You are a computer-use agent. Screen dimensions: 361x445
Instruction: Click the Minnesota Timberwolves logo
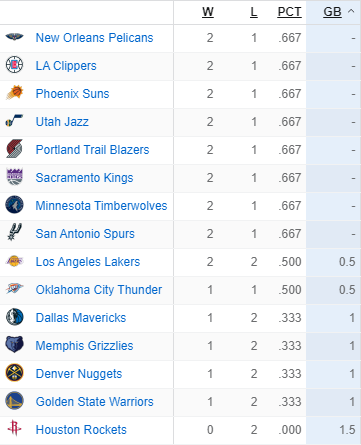coord(14,205)
